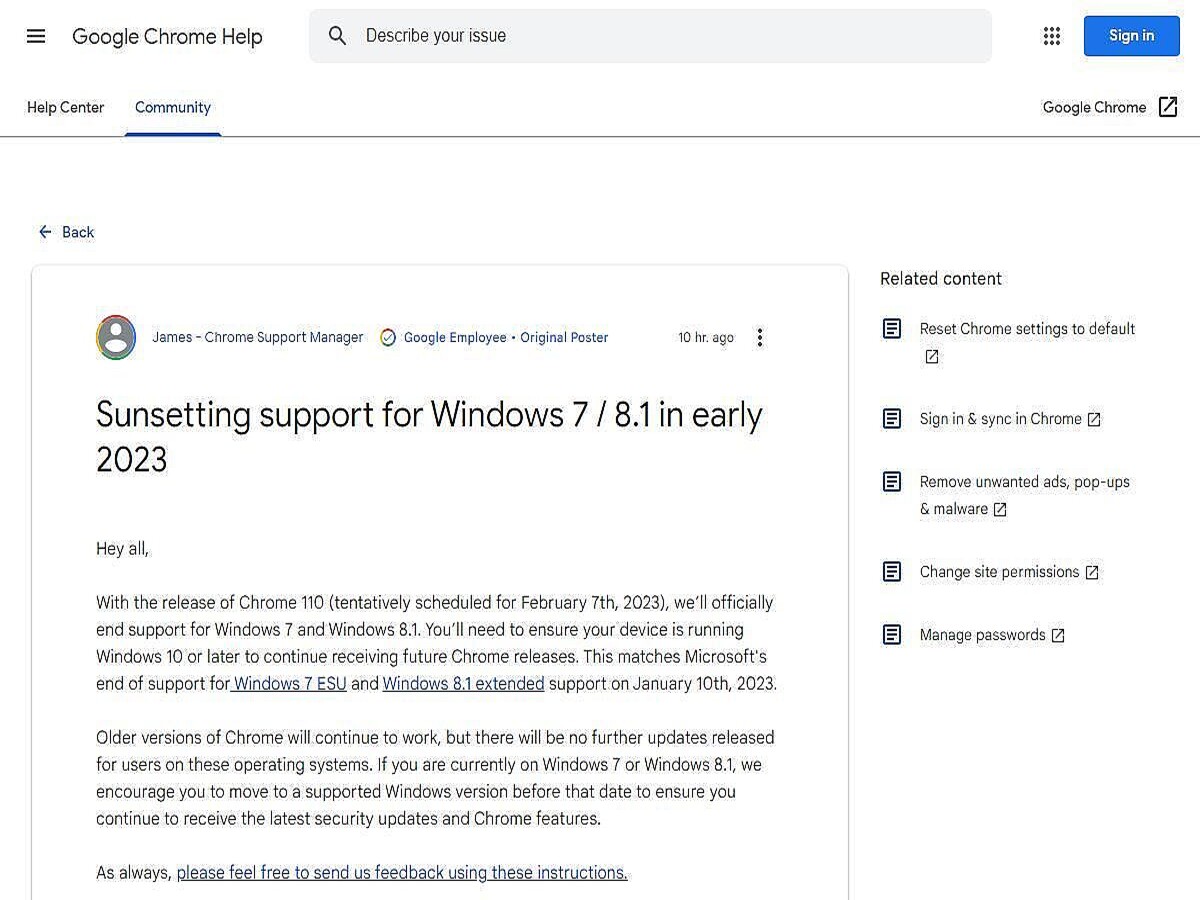Open the Google apps grid
The image size is (1200, 900).
click(x=1051, y=36)
